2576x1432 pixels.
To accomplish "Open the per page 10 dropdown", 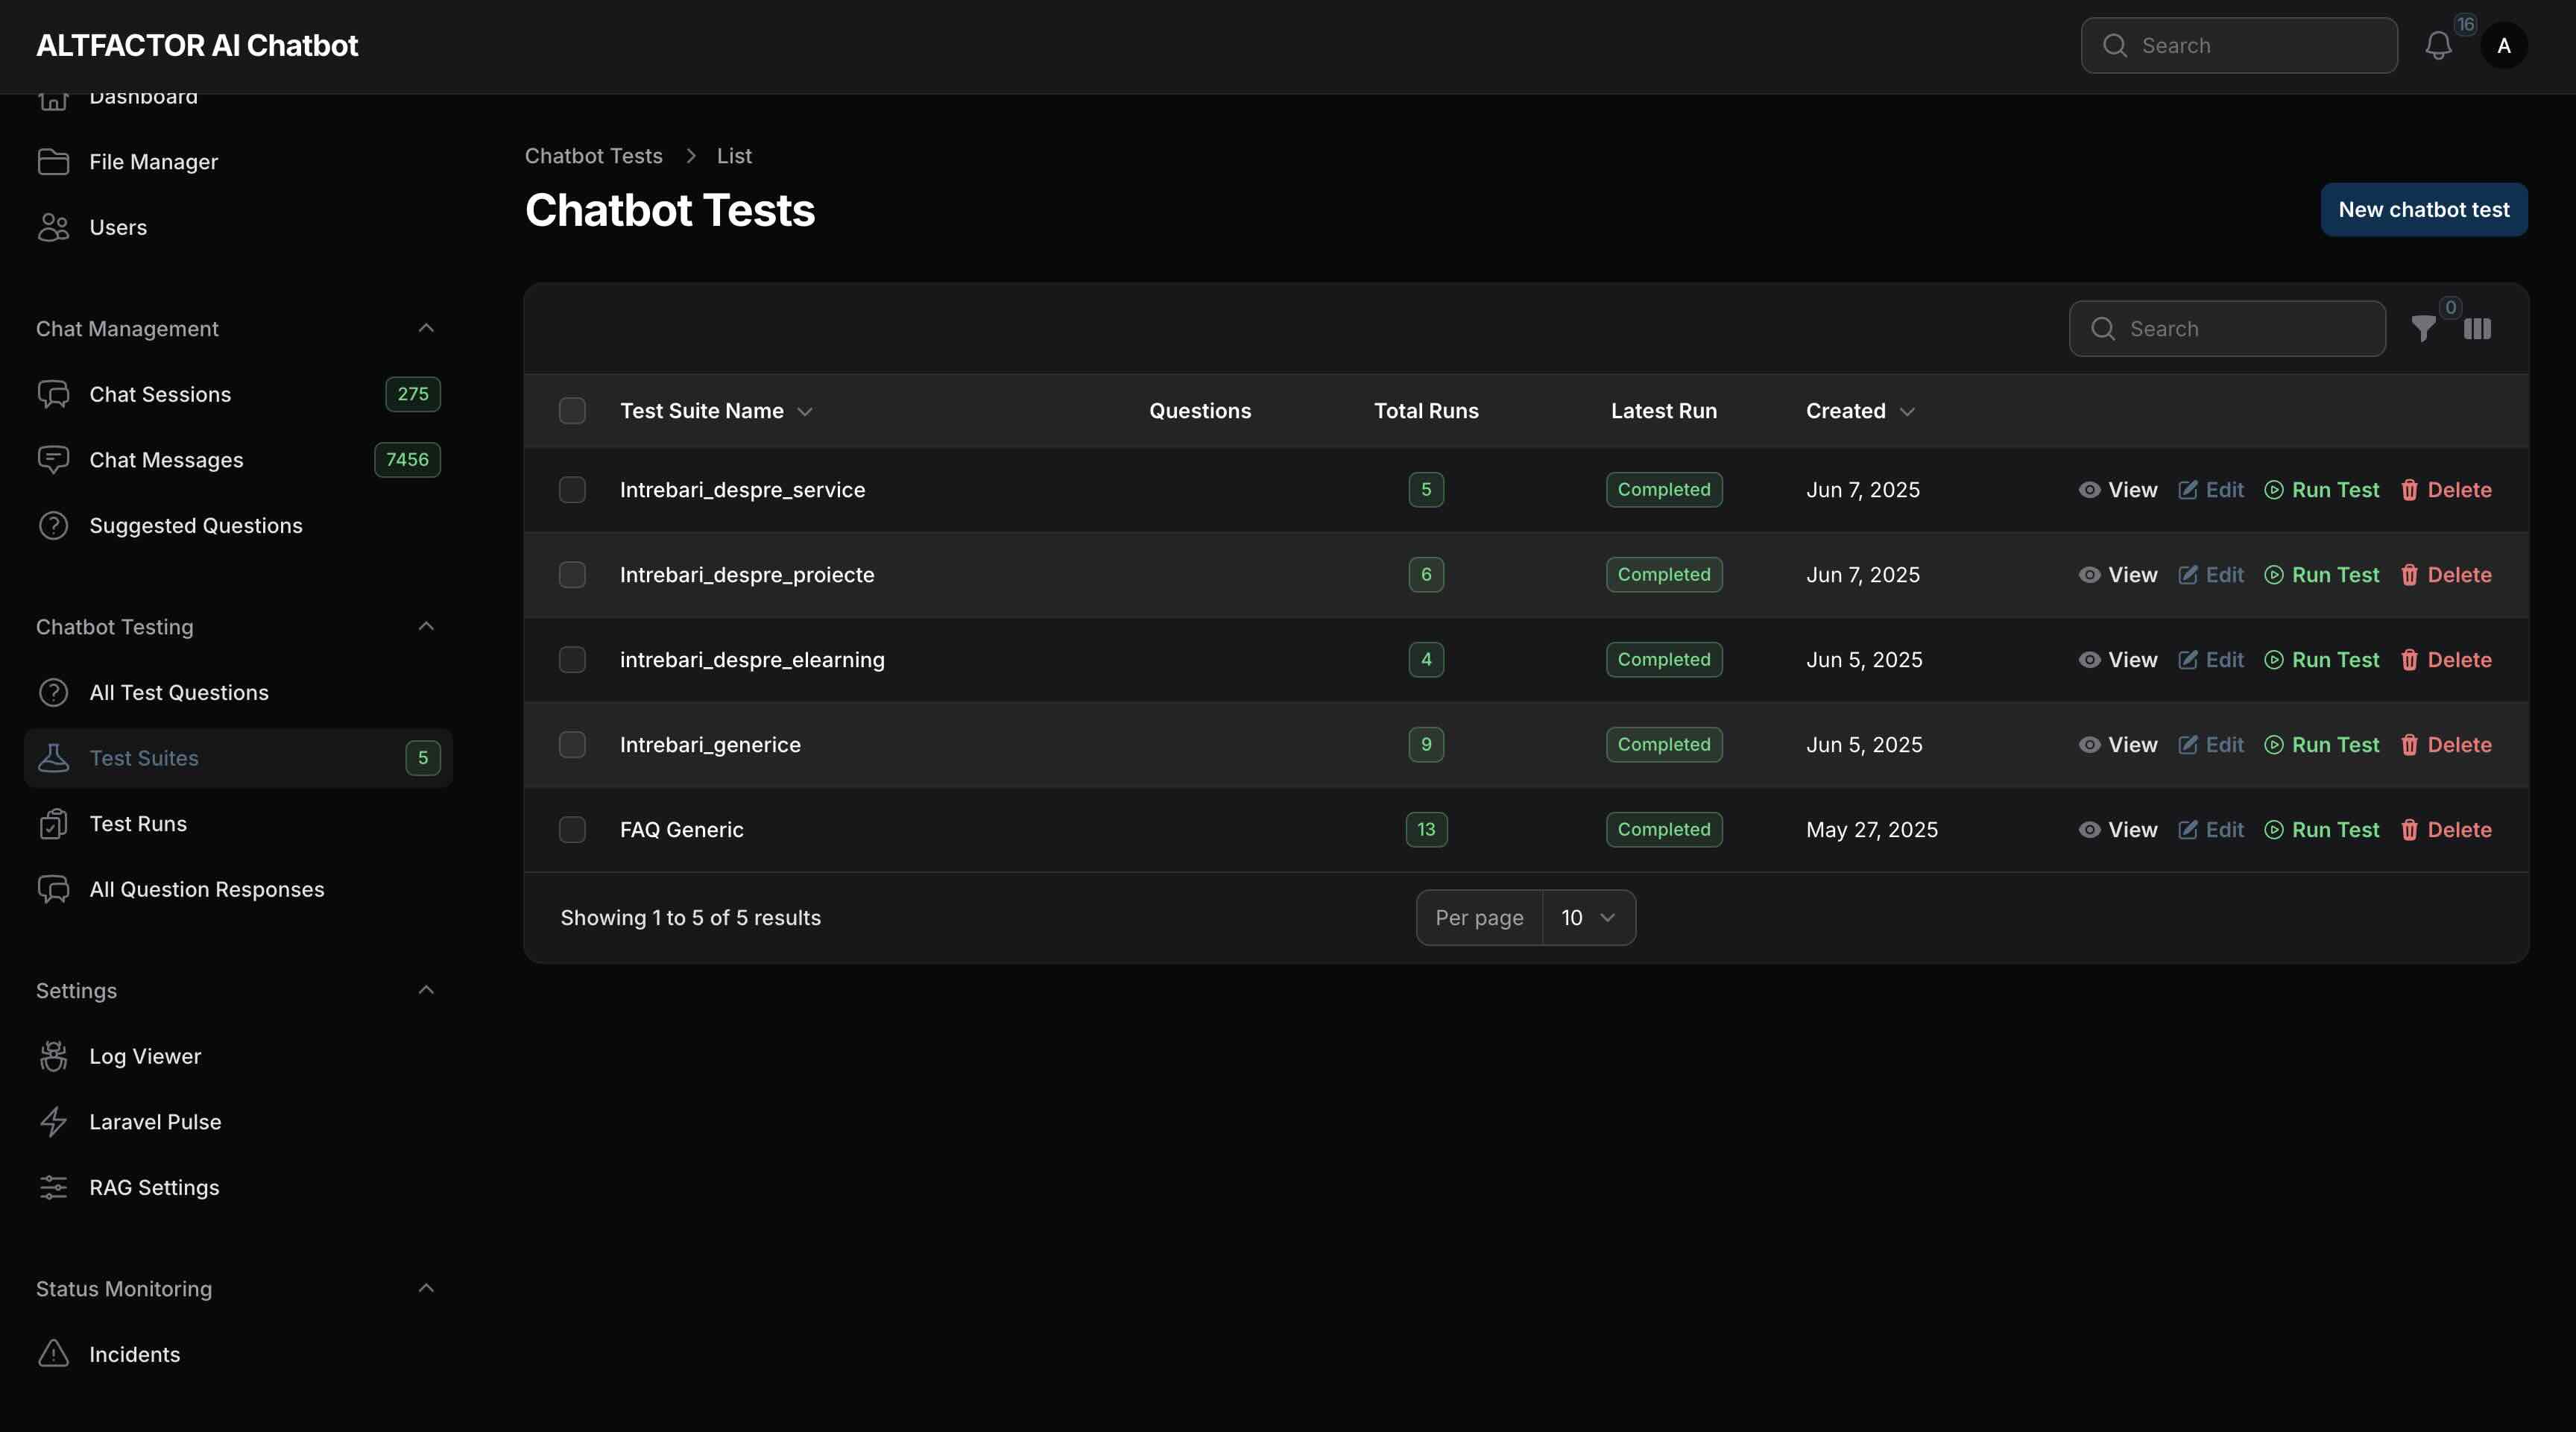I will 1587,917.
